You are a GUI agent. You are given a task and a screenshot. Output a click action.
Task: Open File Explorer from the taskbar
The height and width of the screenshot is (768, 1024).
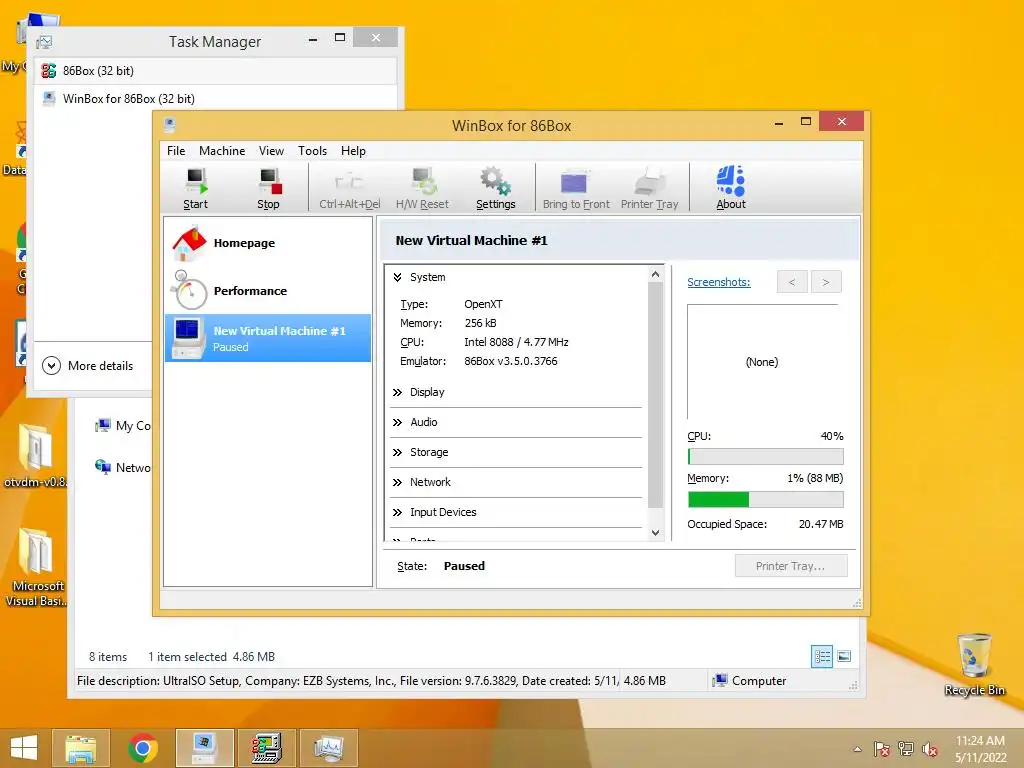pyautogui.click(x=80, y=748)
